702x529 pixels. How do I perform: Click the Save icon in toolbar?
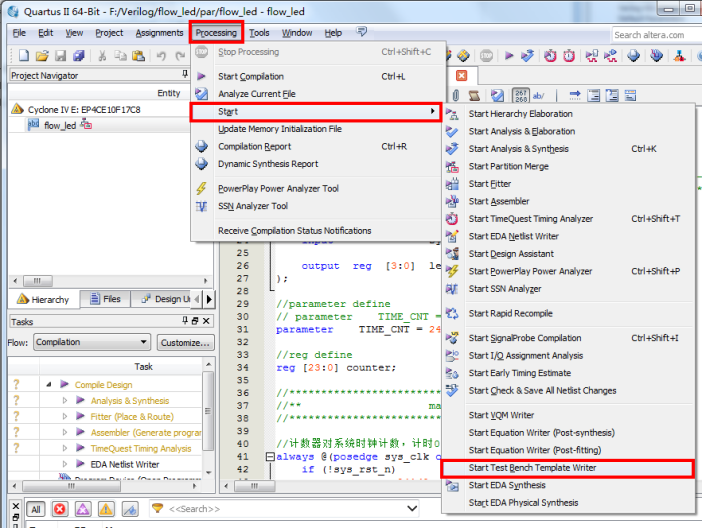tap(60, 55)
